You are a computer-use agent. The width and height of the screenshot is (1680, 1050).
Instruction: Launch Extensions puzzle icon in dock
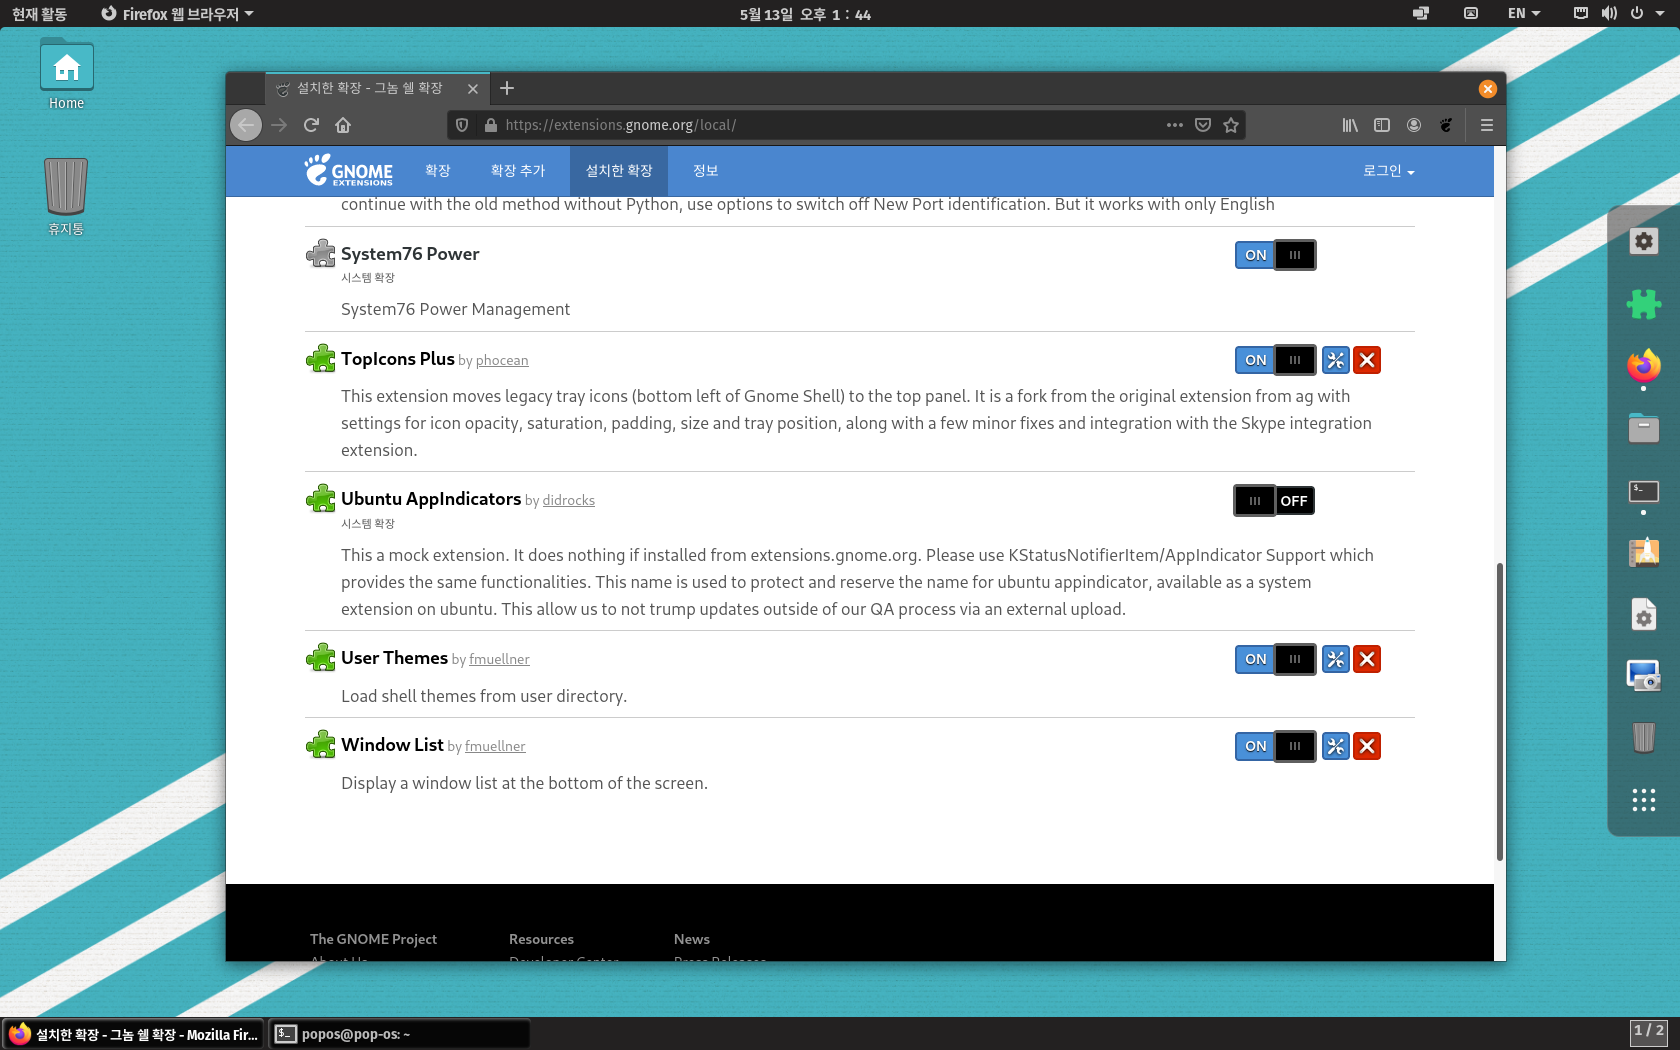(1644, 303)
